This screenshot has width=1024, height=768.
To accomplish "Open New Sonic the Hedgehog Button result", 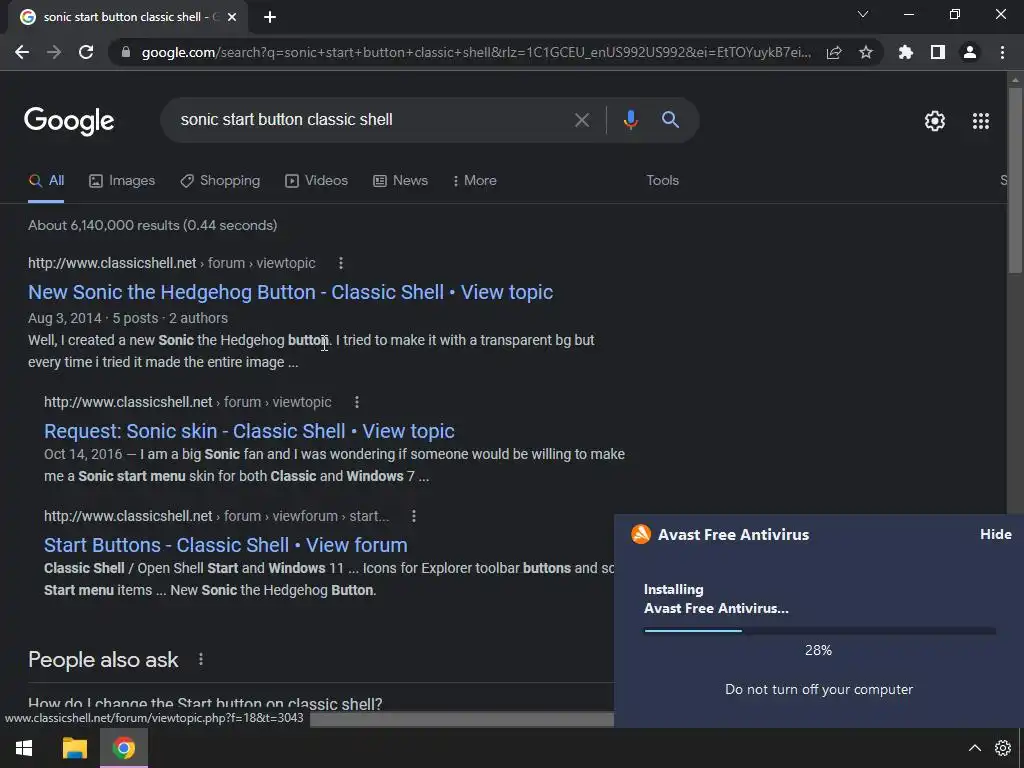I will [291, 292].
